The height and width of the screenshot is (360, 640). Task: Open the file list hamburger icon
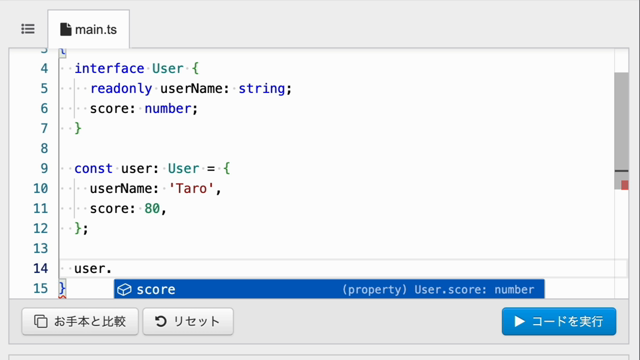28,29
